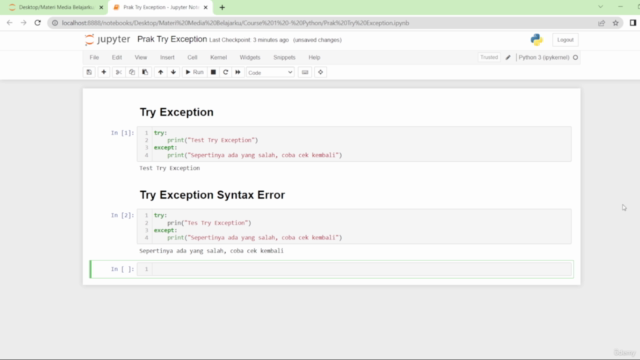Click the Try Exception Syntax Error heading

[x=212, y=195]
